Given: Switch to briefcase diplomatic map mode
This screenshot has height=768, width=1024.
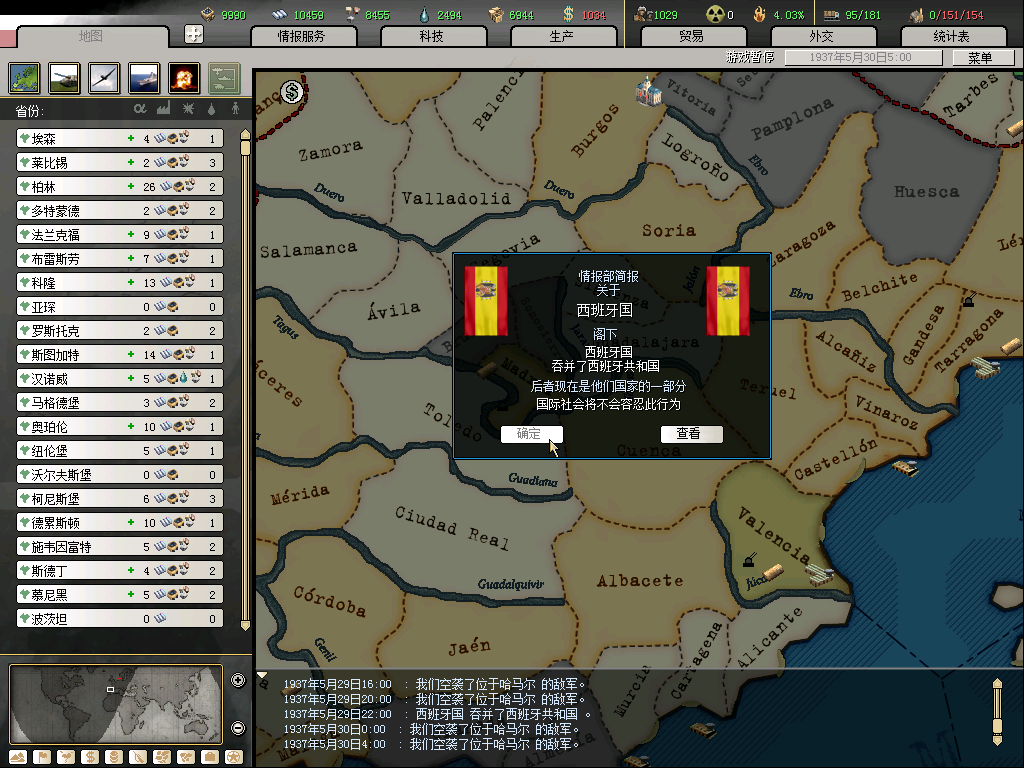Looking at the screenshot, I should coord(210,757).
